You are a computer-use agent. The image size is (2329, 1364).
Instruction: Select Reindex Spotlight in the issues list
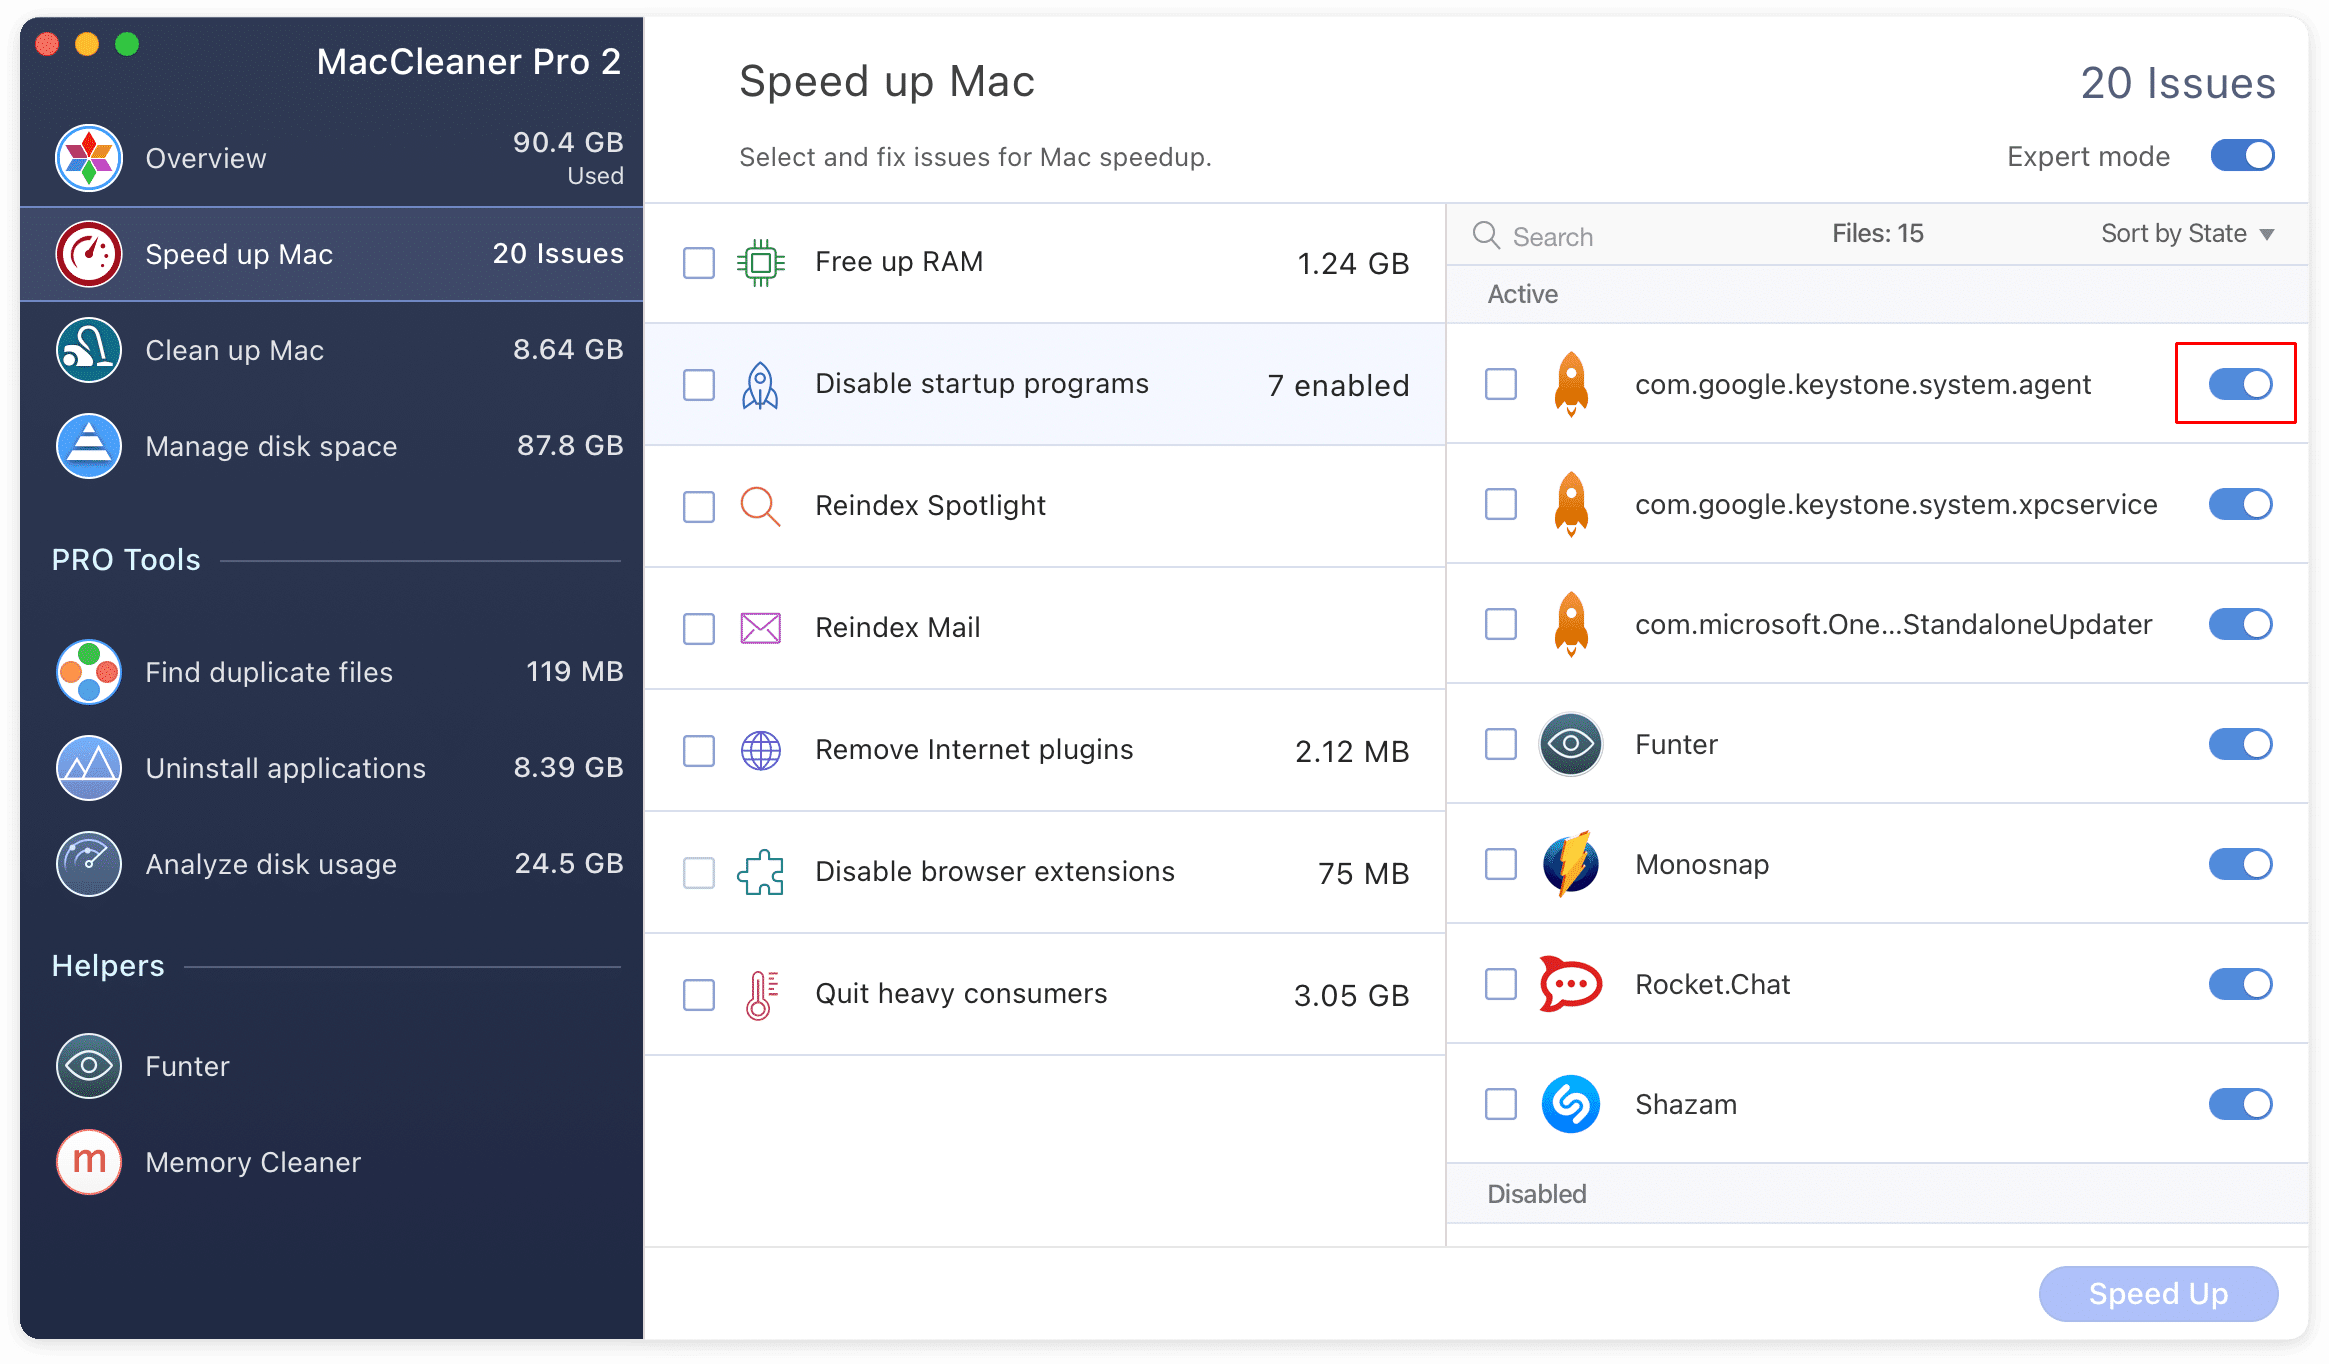click(930, 506)
